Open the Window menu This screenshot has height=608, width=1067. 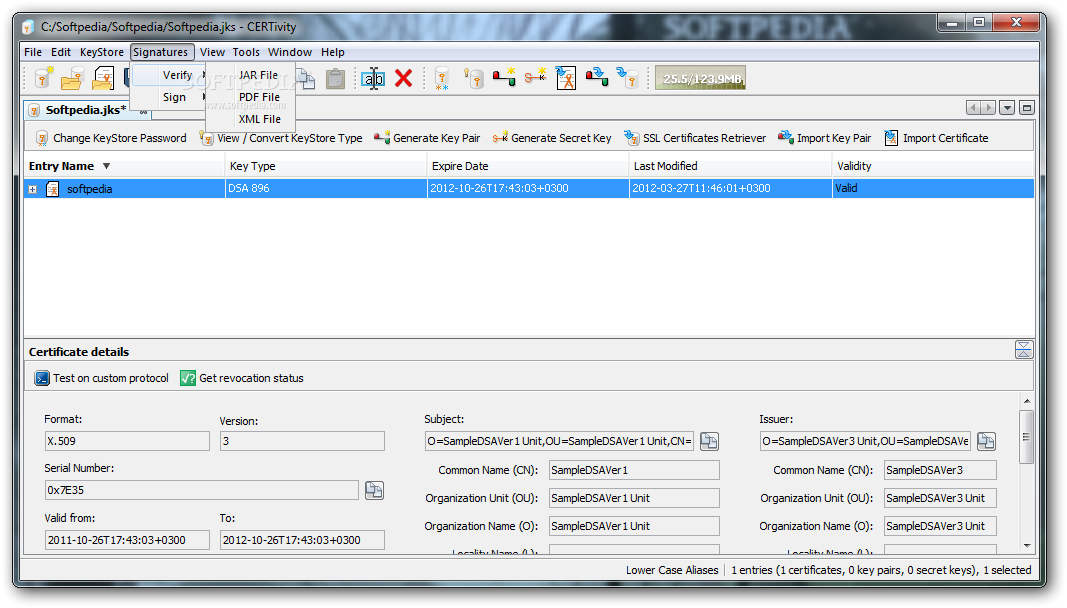coord(290,52)
